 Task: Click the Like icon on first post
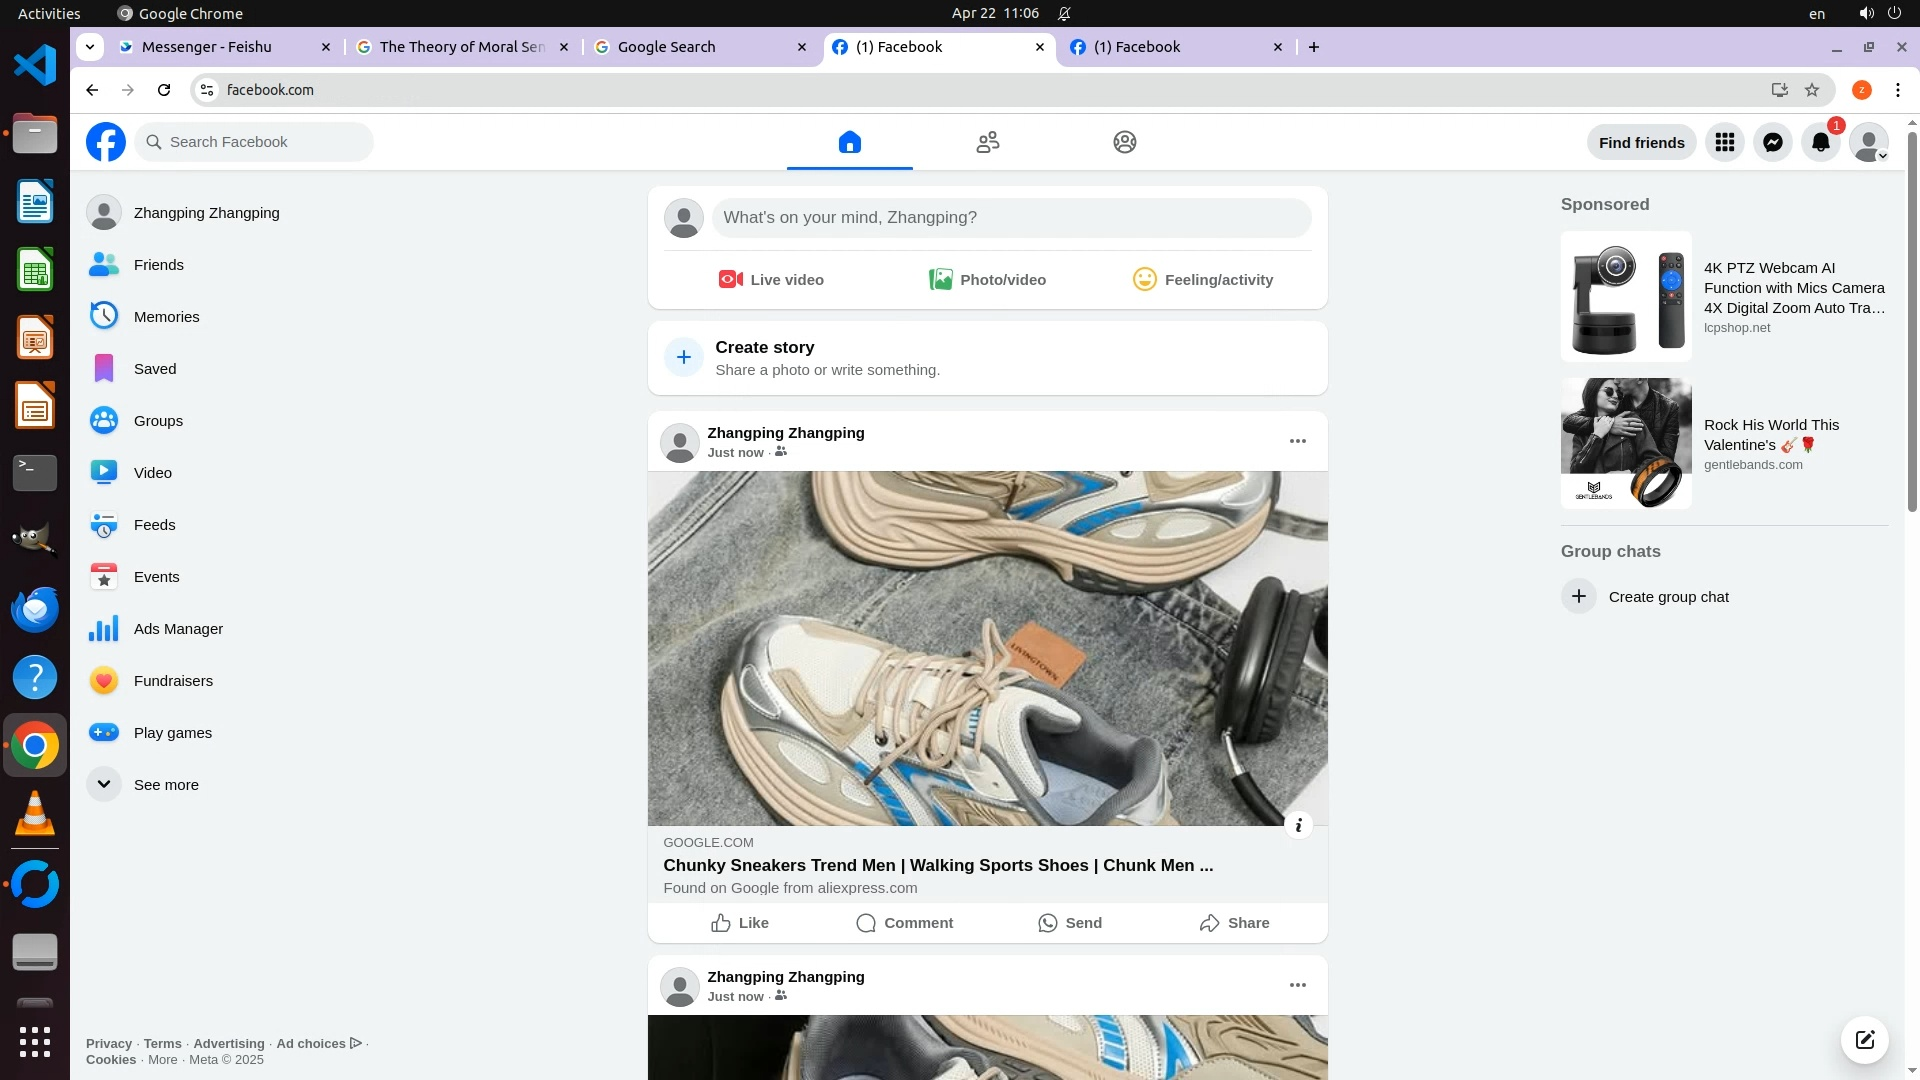720,923
